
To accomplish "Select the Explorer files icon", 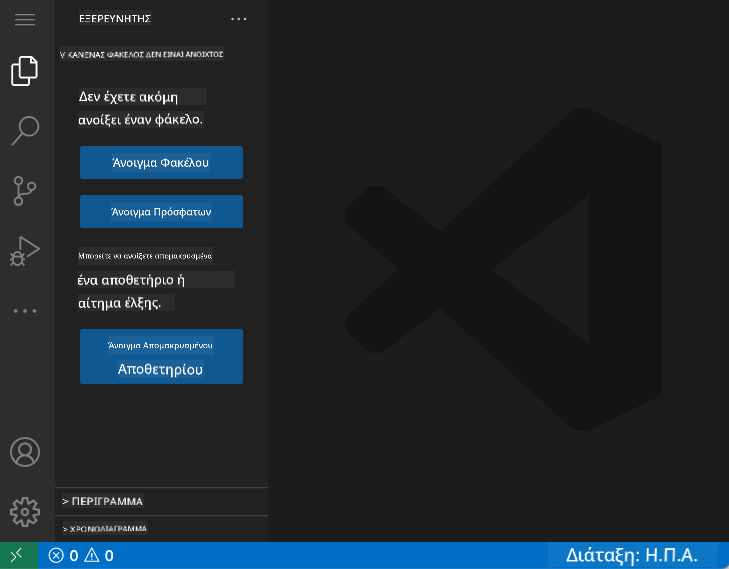I will tap(25, 71).
